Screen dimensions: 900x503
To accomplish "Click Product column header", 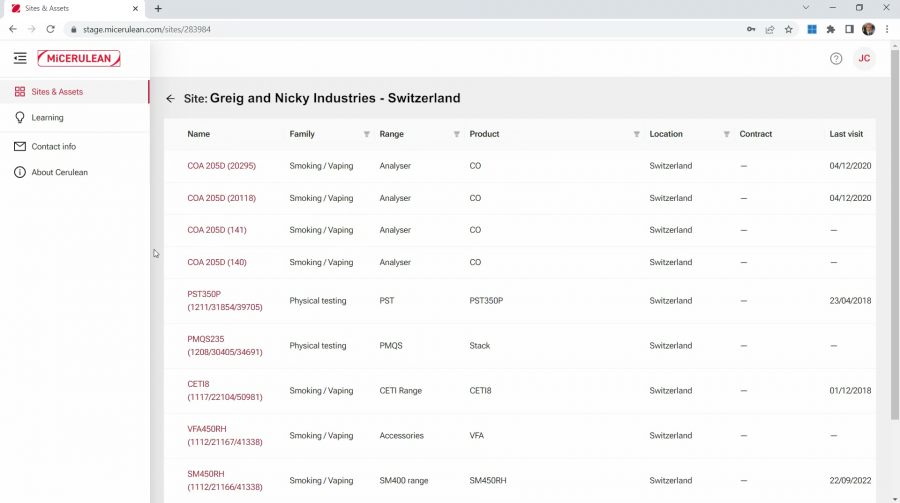I will 484,134.
